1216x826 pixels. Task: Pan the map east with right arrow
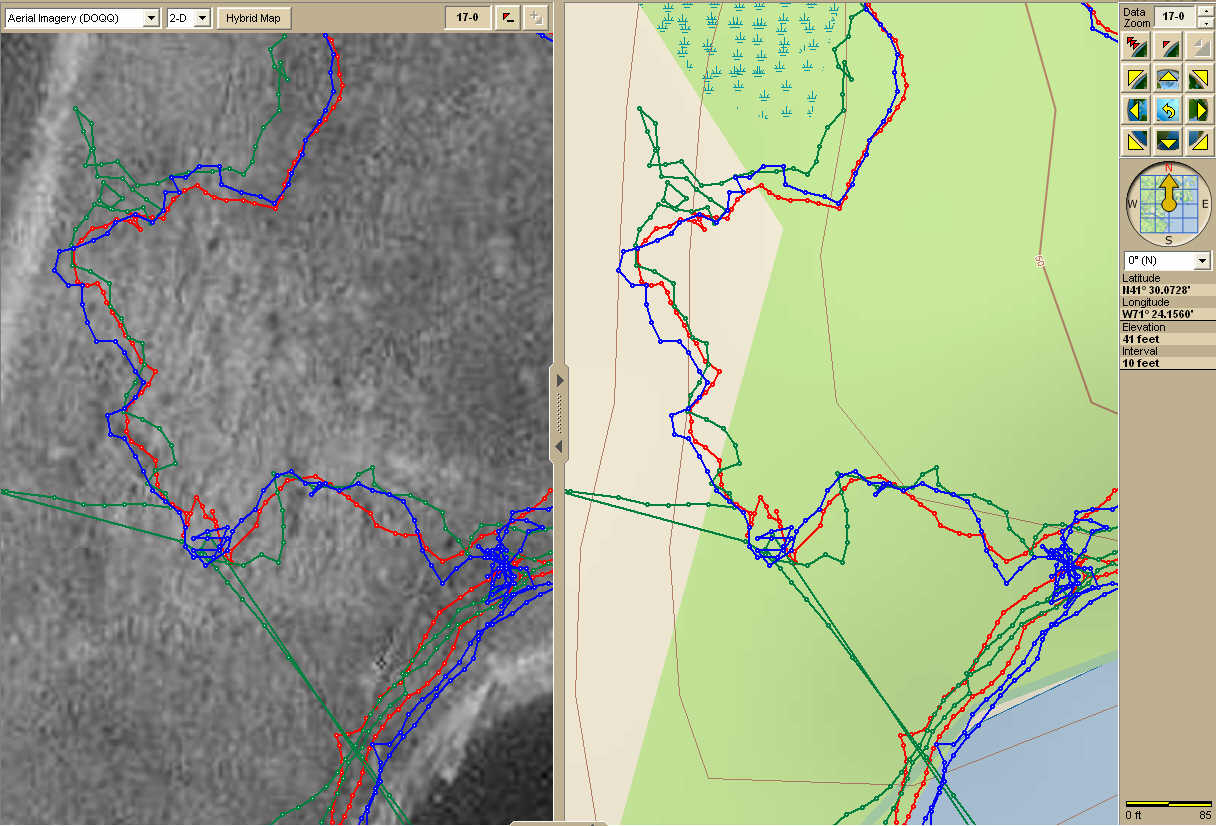[1198, 109]
